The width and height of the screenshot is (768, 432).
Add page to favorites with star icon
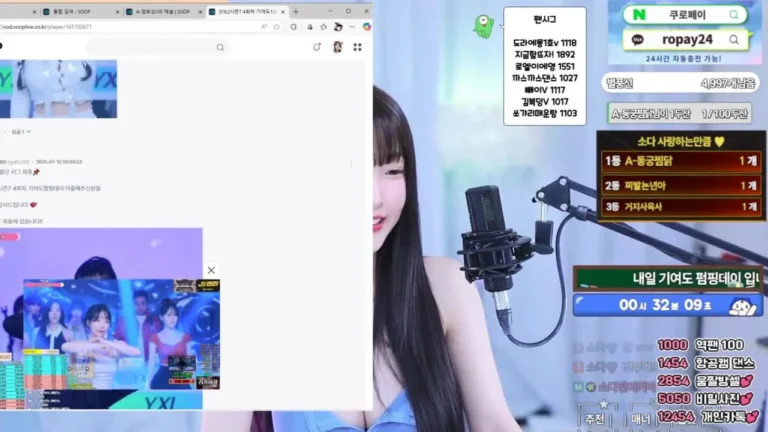coord(277,27)
